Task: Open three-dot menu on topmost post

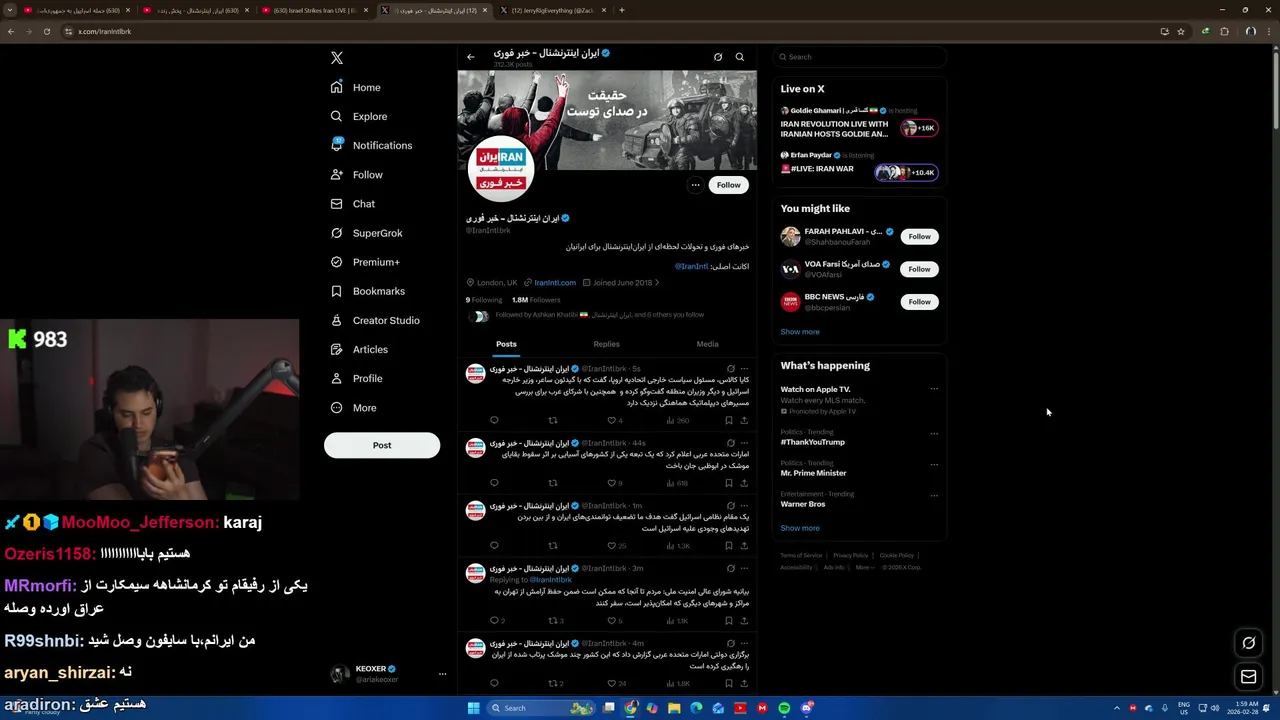Action: point(744,369)
